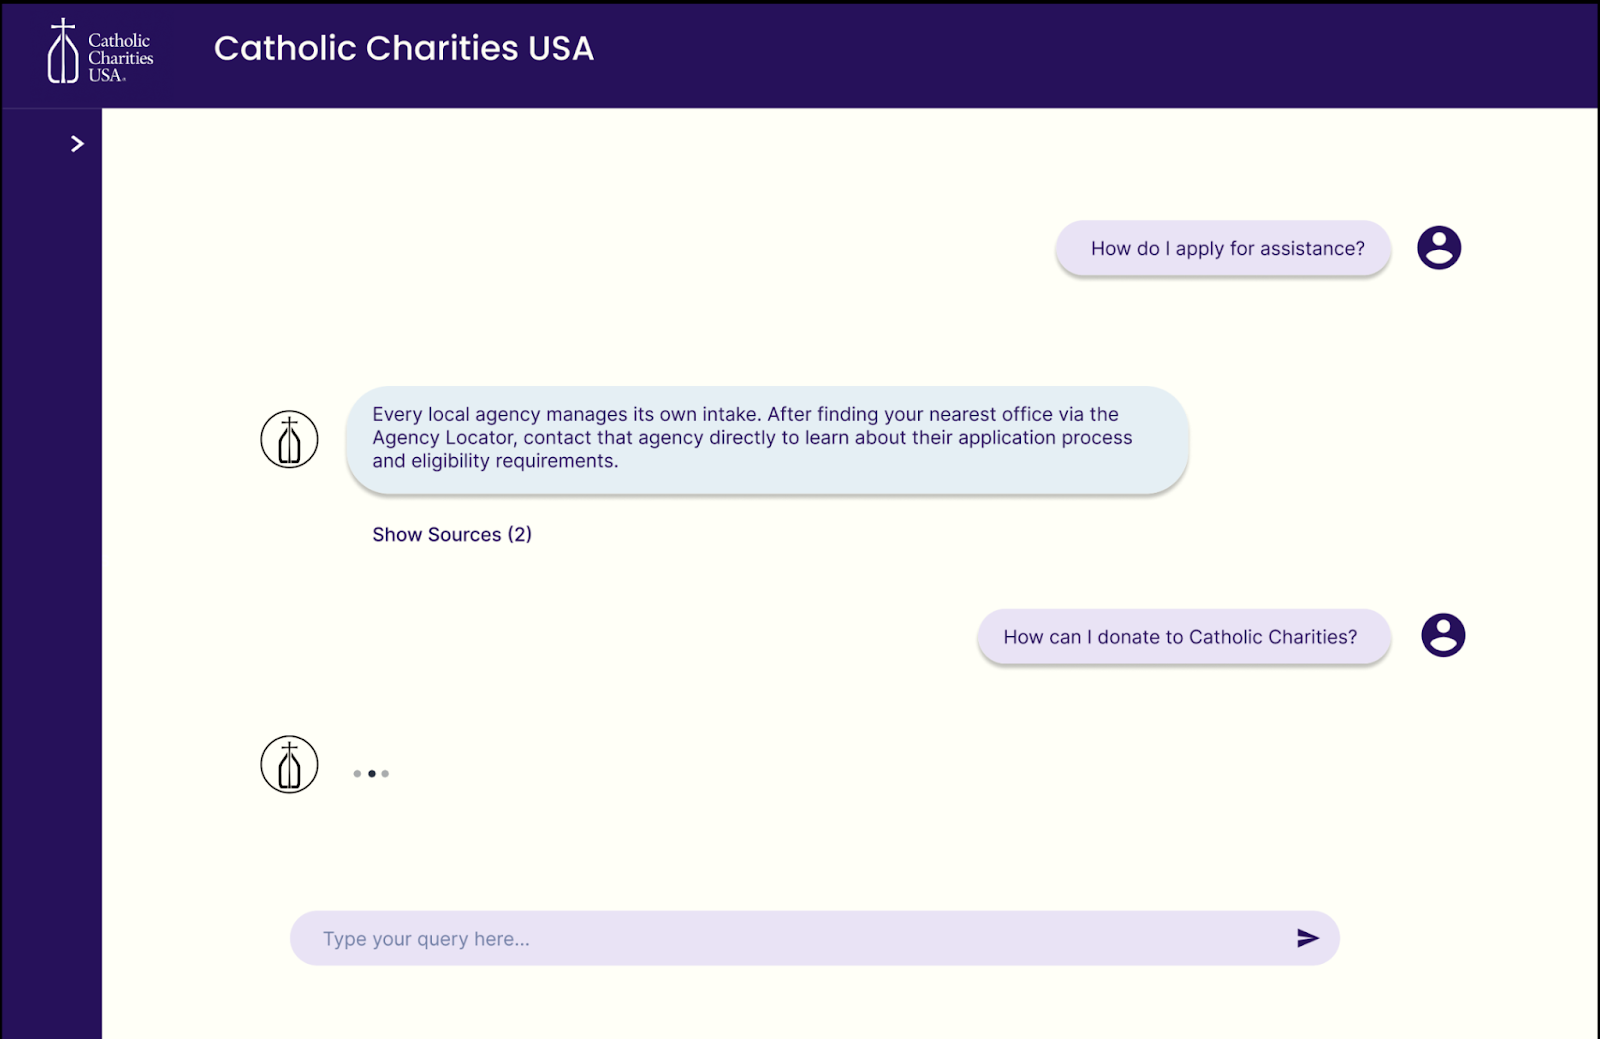
Task: Click the cross emblem in the header logo
Action: point(63,51)
